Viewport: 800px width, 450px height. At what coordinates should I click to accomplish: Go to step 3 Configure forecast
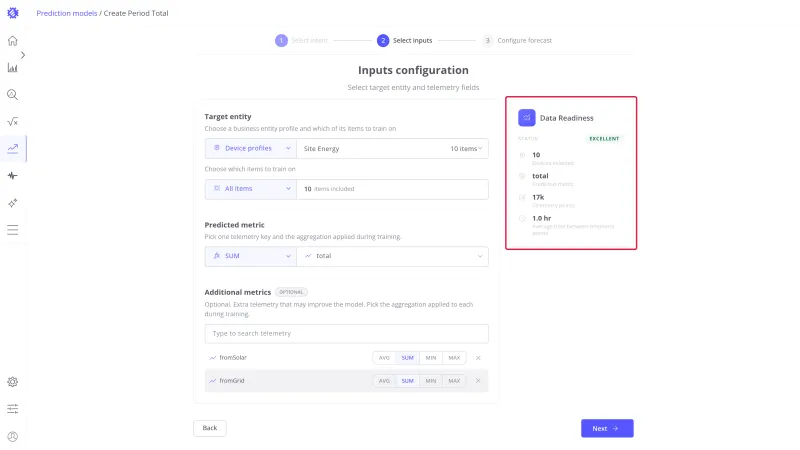517,40
